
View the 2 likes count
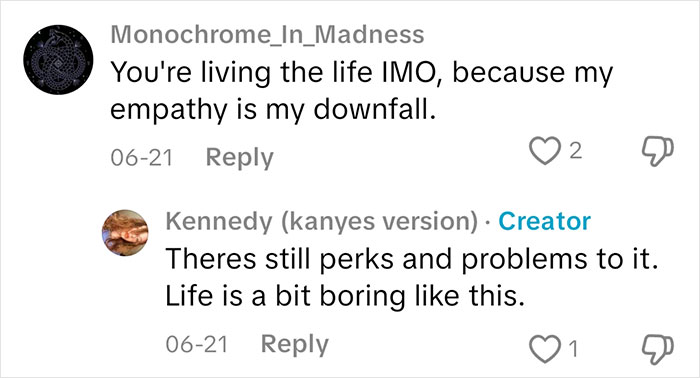576,151
